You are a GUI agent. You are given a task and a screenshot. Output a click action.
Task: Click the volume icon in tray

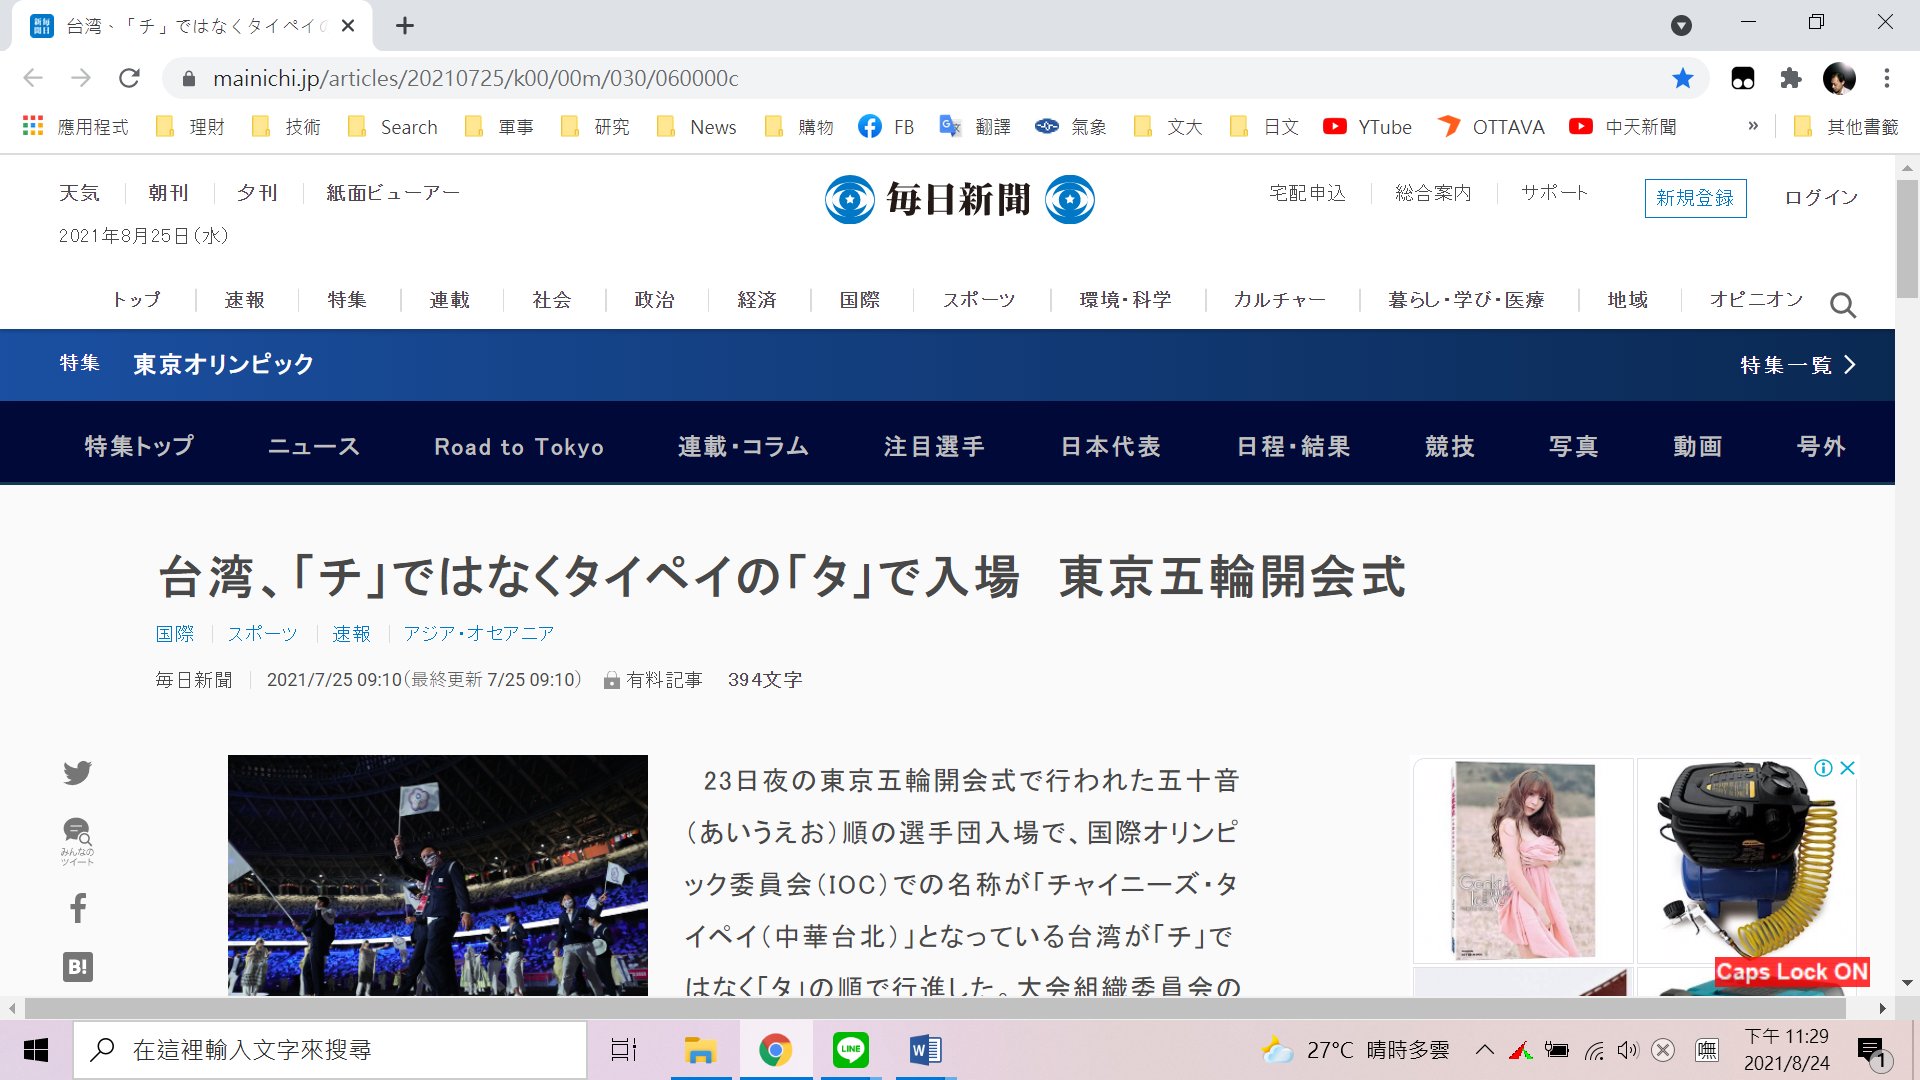click(1628, 1050)
